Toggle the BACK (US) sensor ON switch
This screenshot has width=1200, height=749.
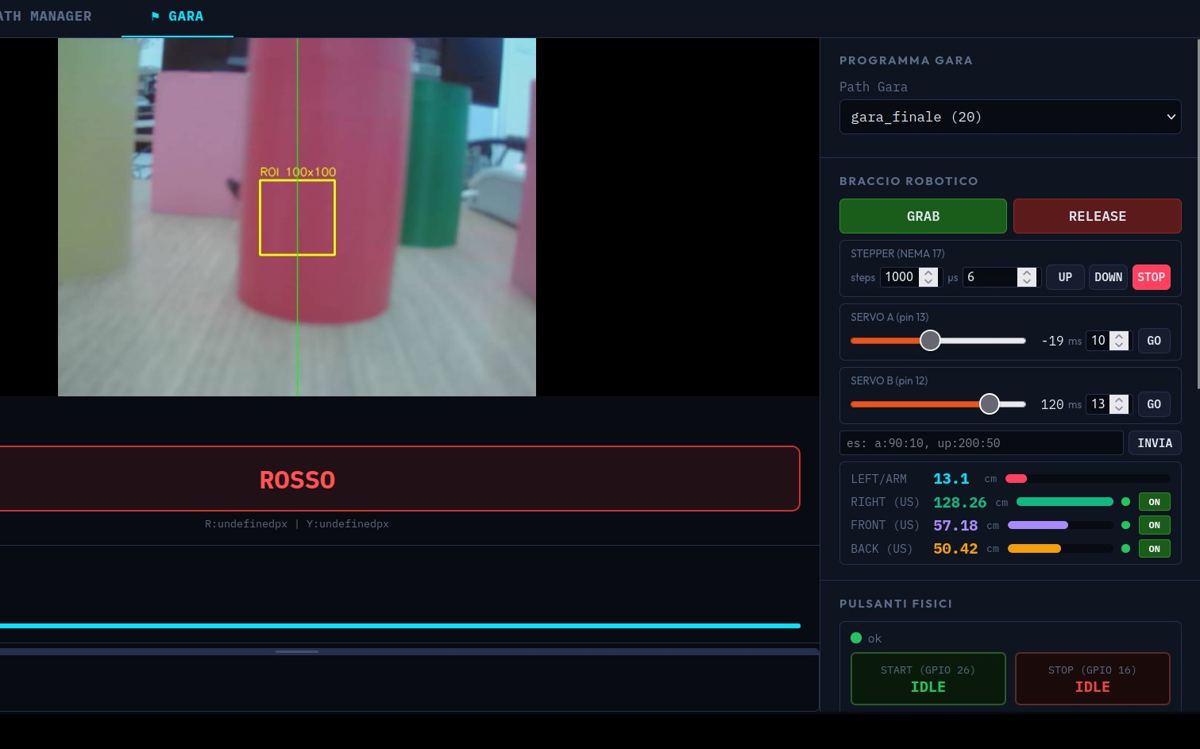tap(1154, 549)
